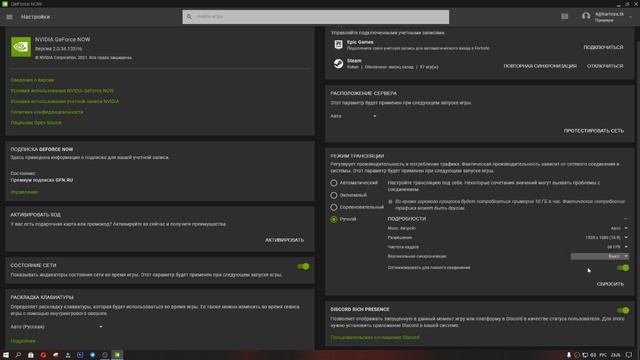The height and width of the screenshot is (360, 640).
Task: Switch to GeForce NOW taskbar icon
Action: tap(117, 355)
